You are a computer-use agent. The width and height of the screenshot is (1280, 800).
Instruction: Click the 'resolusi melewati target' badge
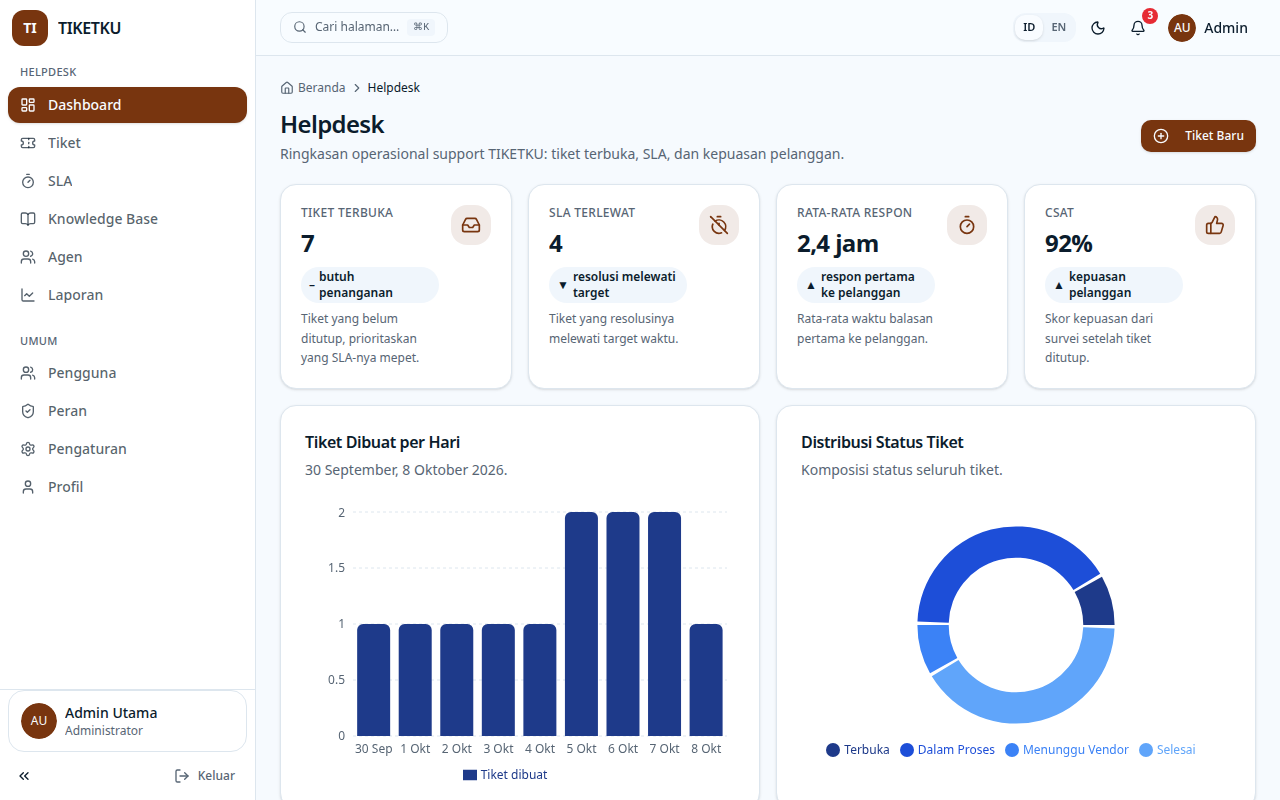tap(618, 285)
